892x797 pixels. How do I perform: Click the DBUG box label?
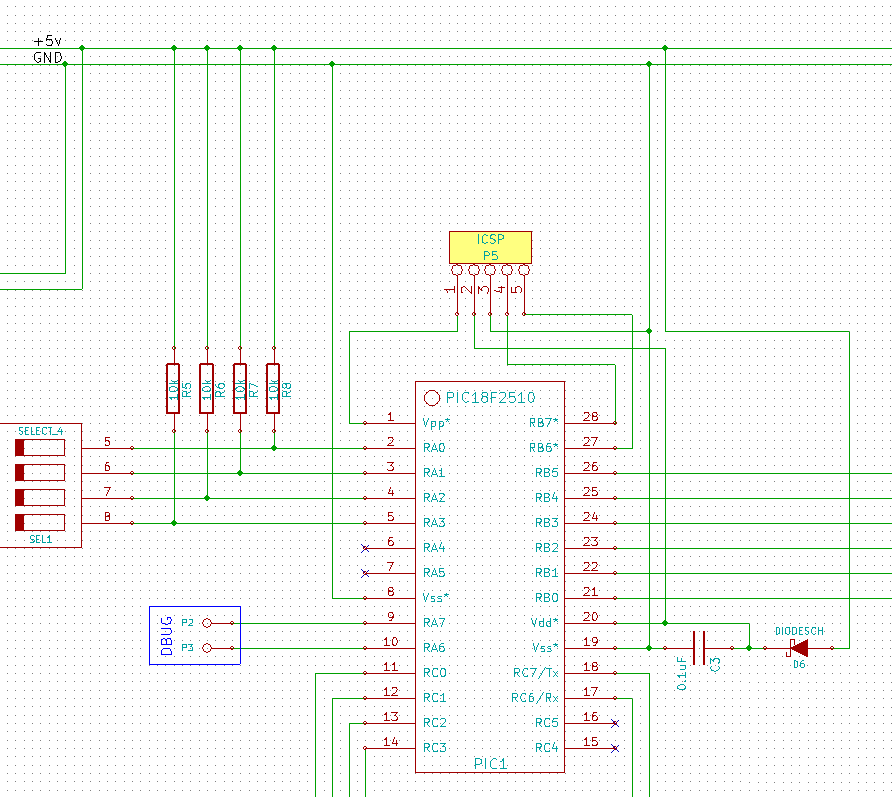pyautogui.click(x=167, y=636)
